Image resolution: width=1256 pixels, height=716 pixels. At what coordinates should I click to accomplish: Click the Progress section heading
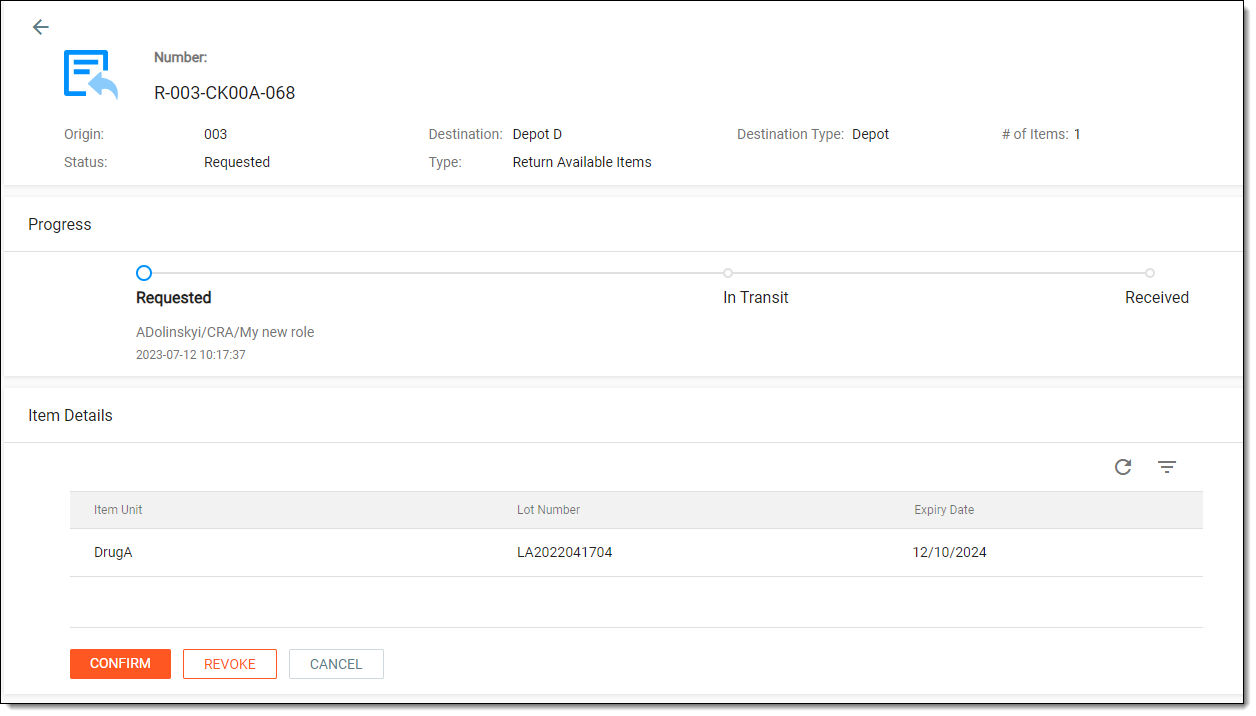pyautogui.click(x=60, y=225)
